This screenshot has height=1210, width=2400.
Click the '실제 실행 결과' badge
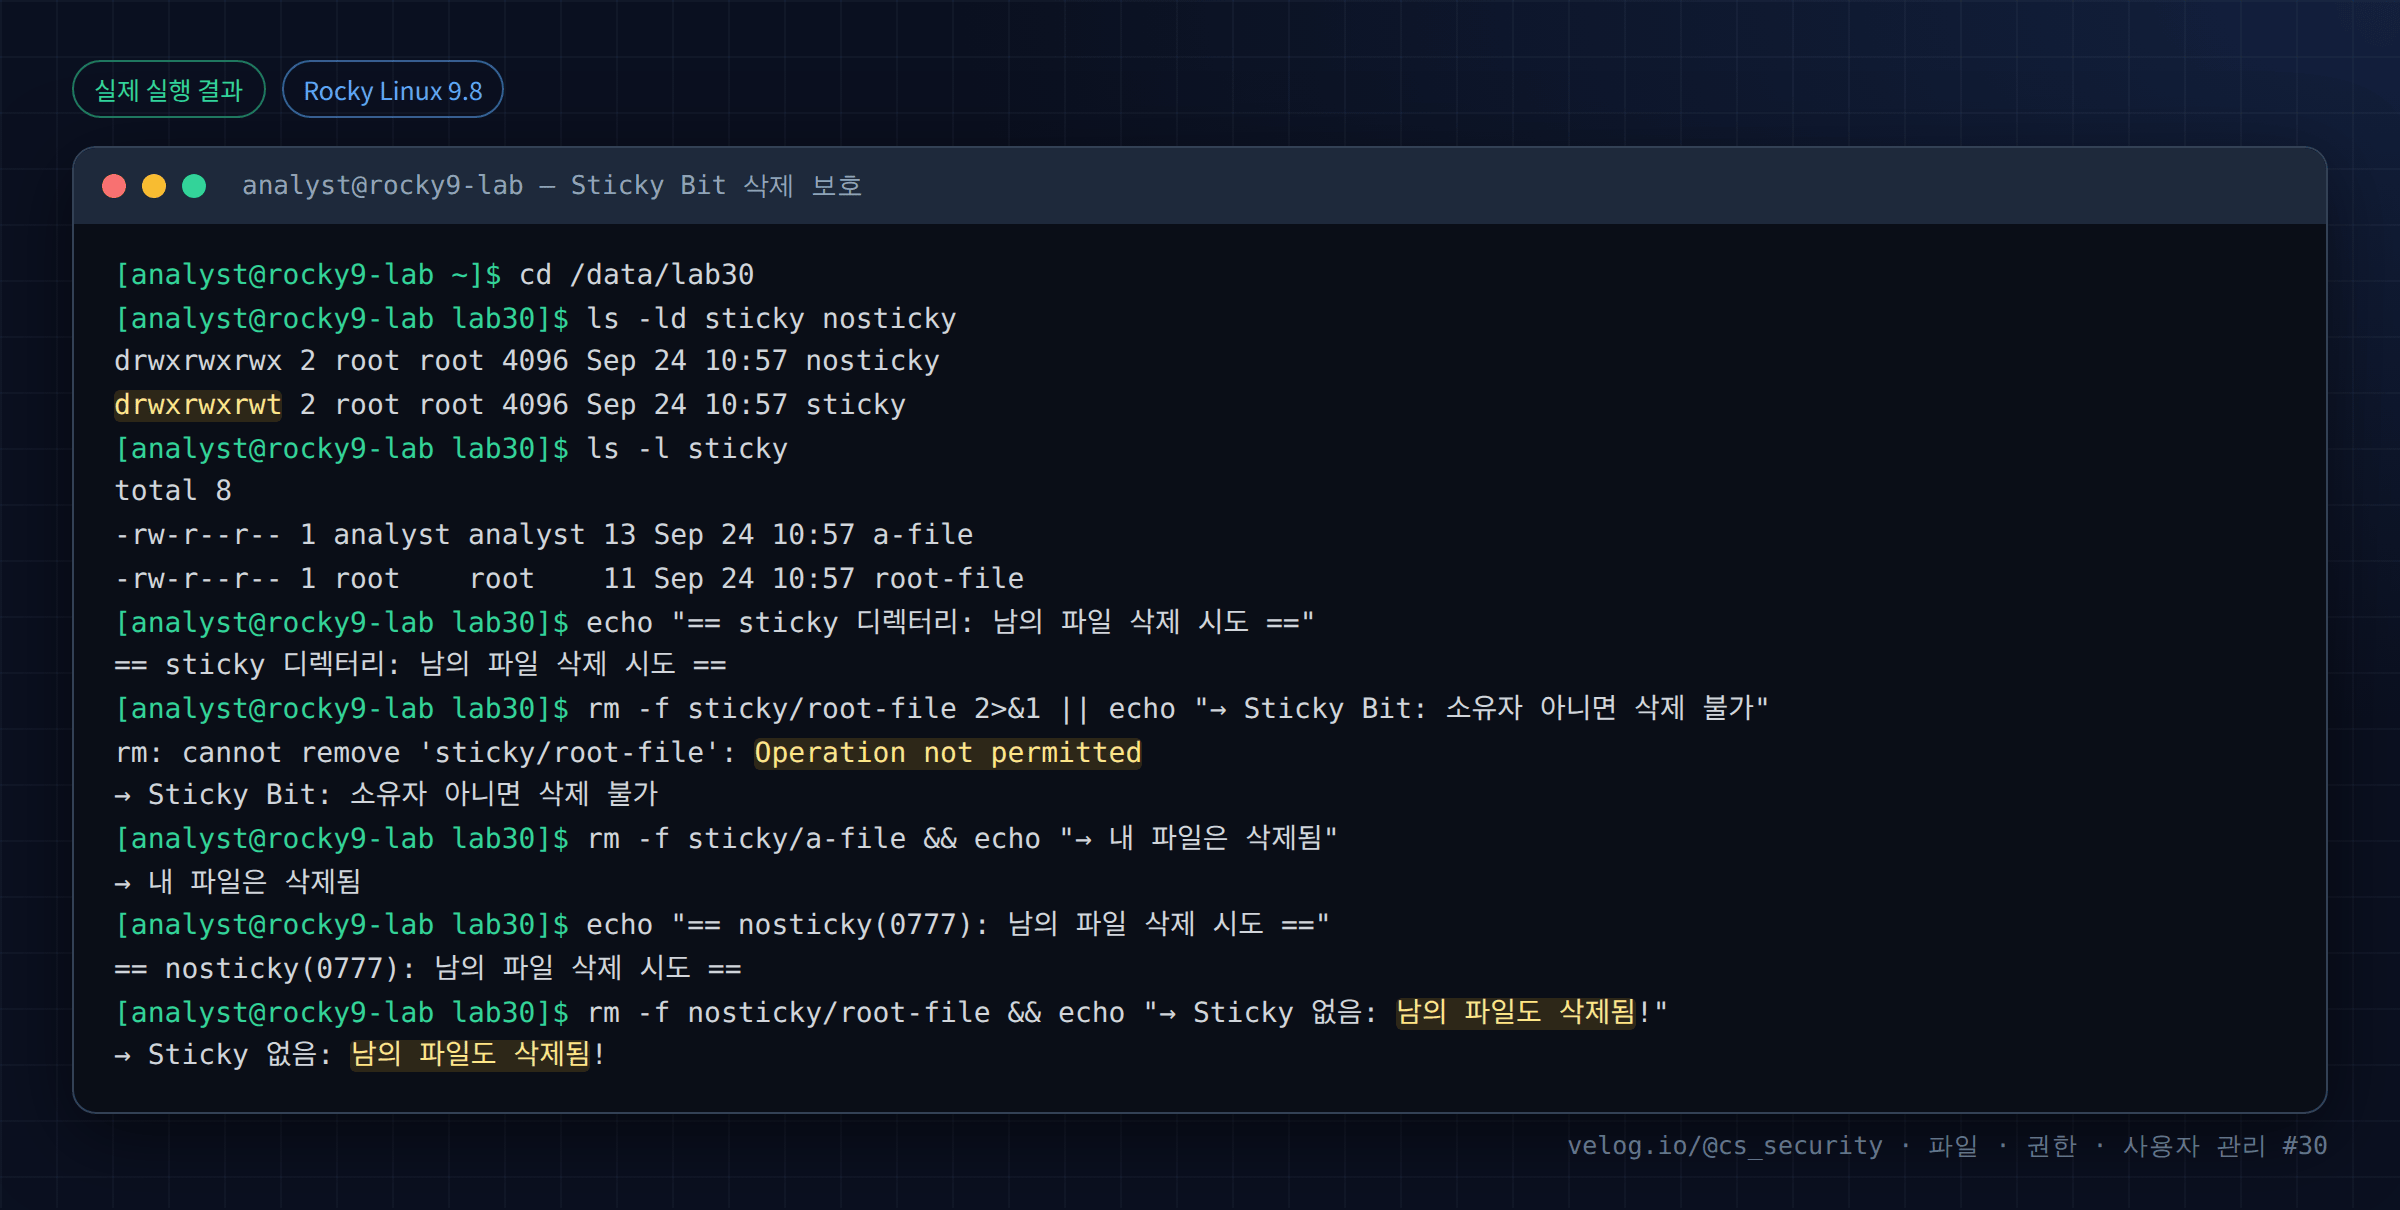(x=169, y=90)
